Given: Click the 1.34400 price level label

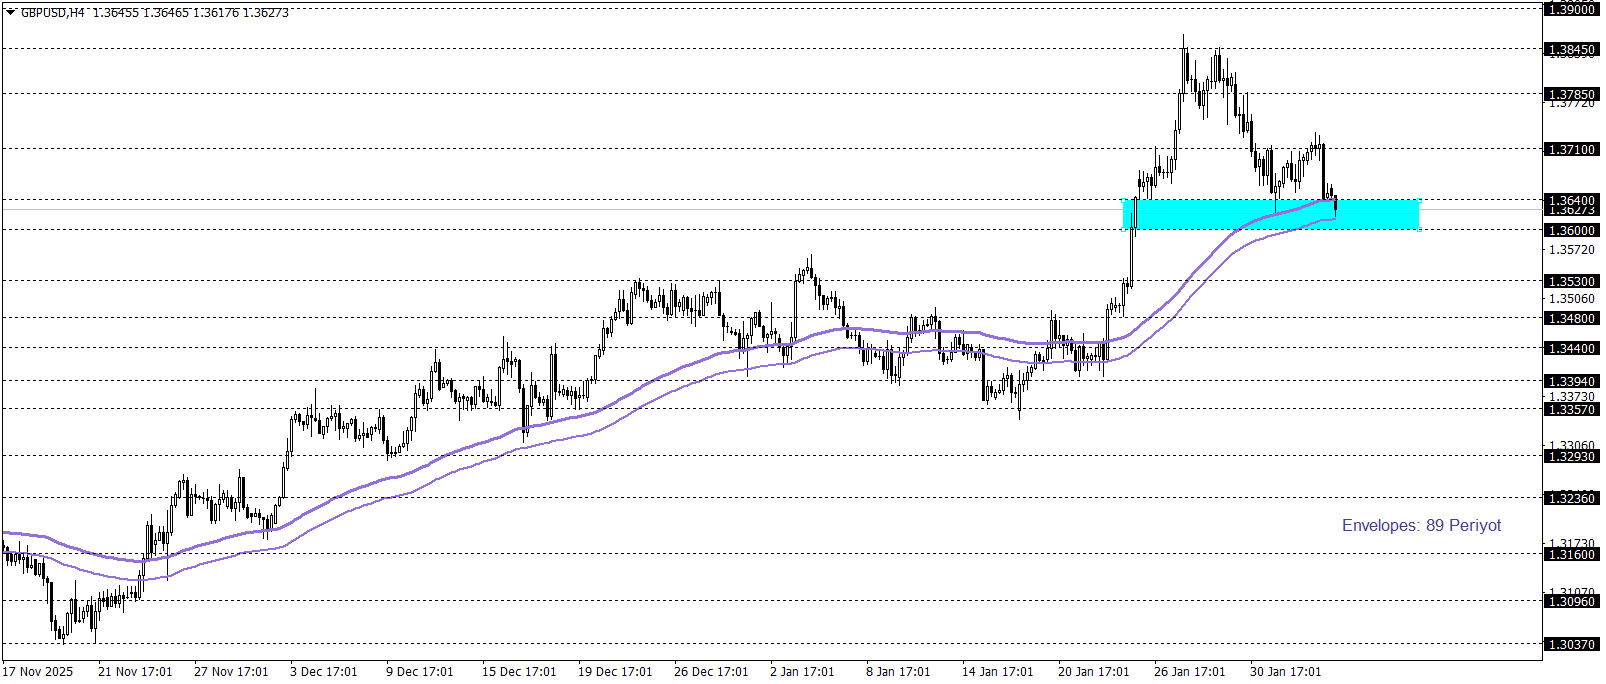Looking at the screenshot, I should 1571,348.
